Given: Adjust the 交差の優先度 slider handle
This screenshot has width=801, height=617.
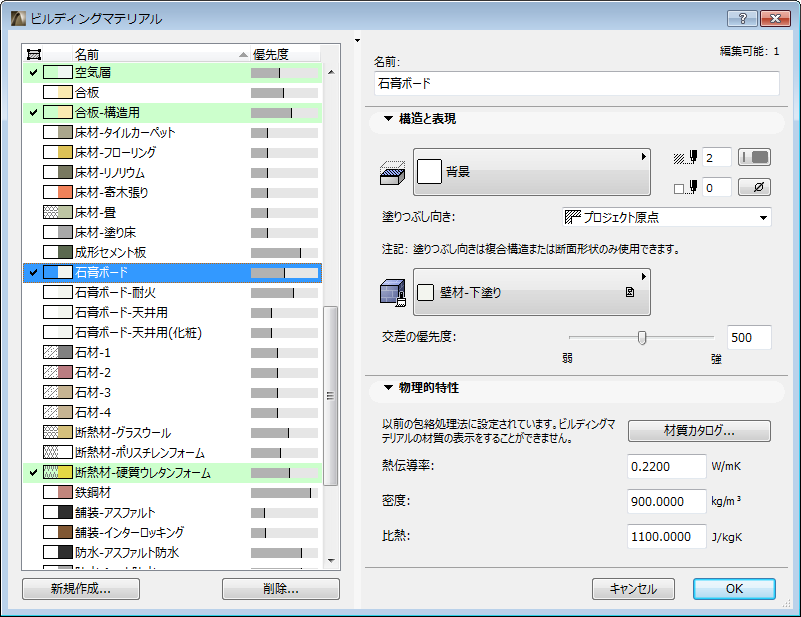Looking at the screenshot, I should point(642,338).
